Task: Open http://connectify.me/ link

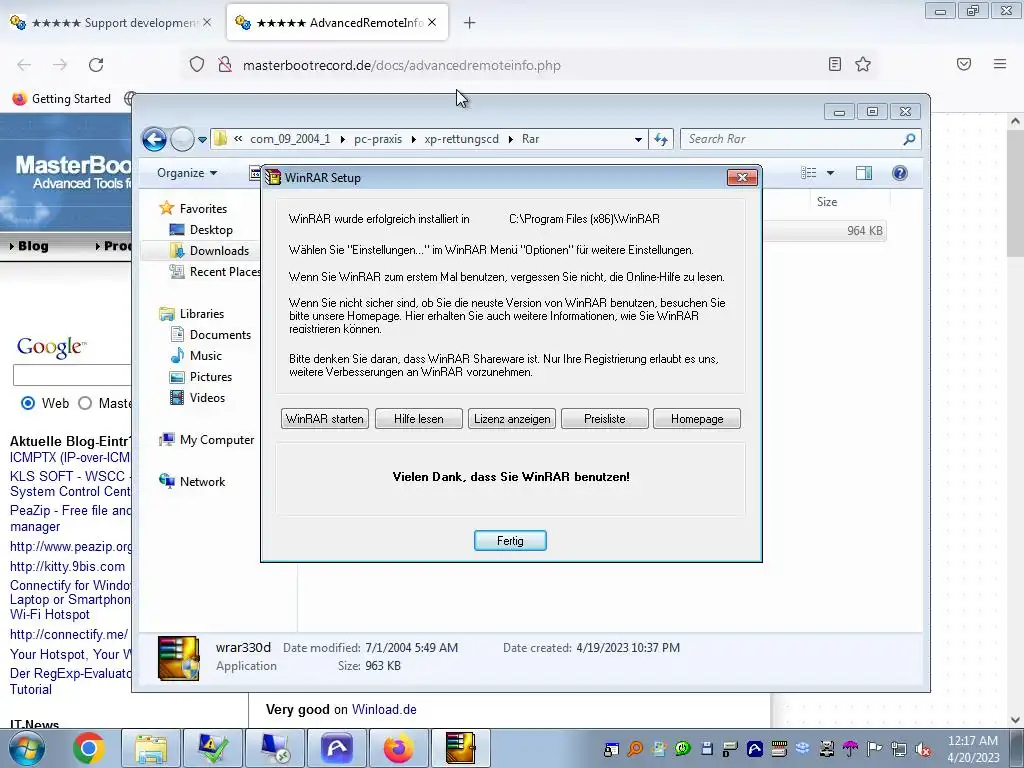Action: point(69,634)
